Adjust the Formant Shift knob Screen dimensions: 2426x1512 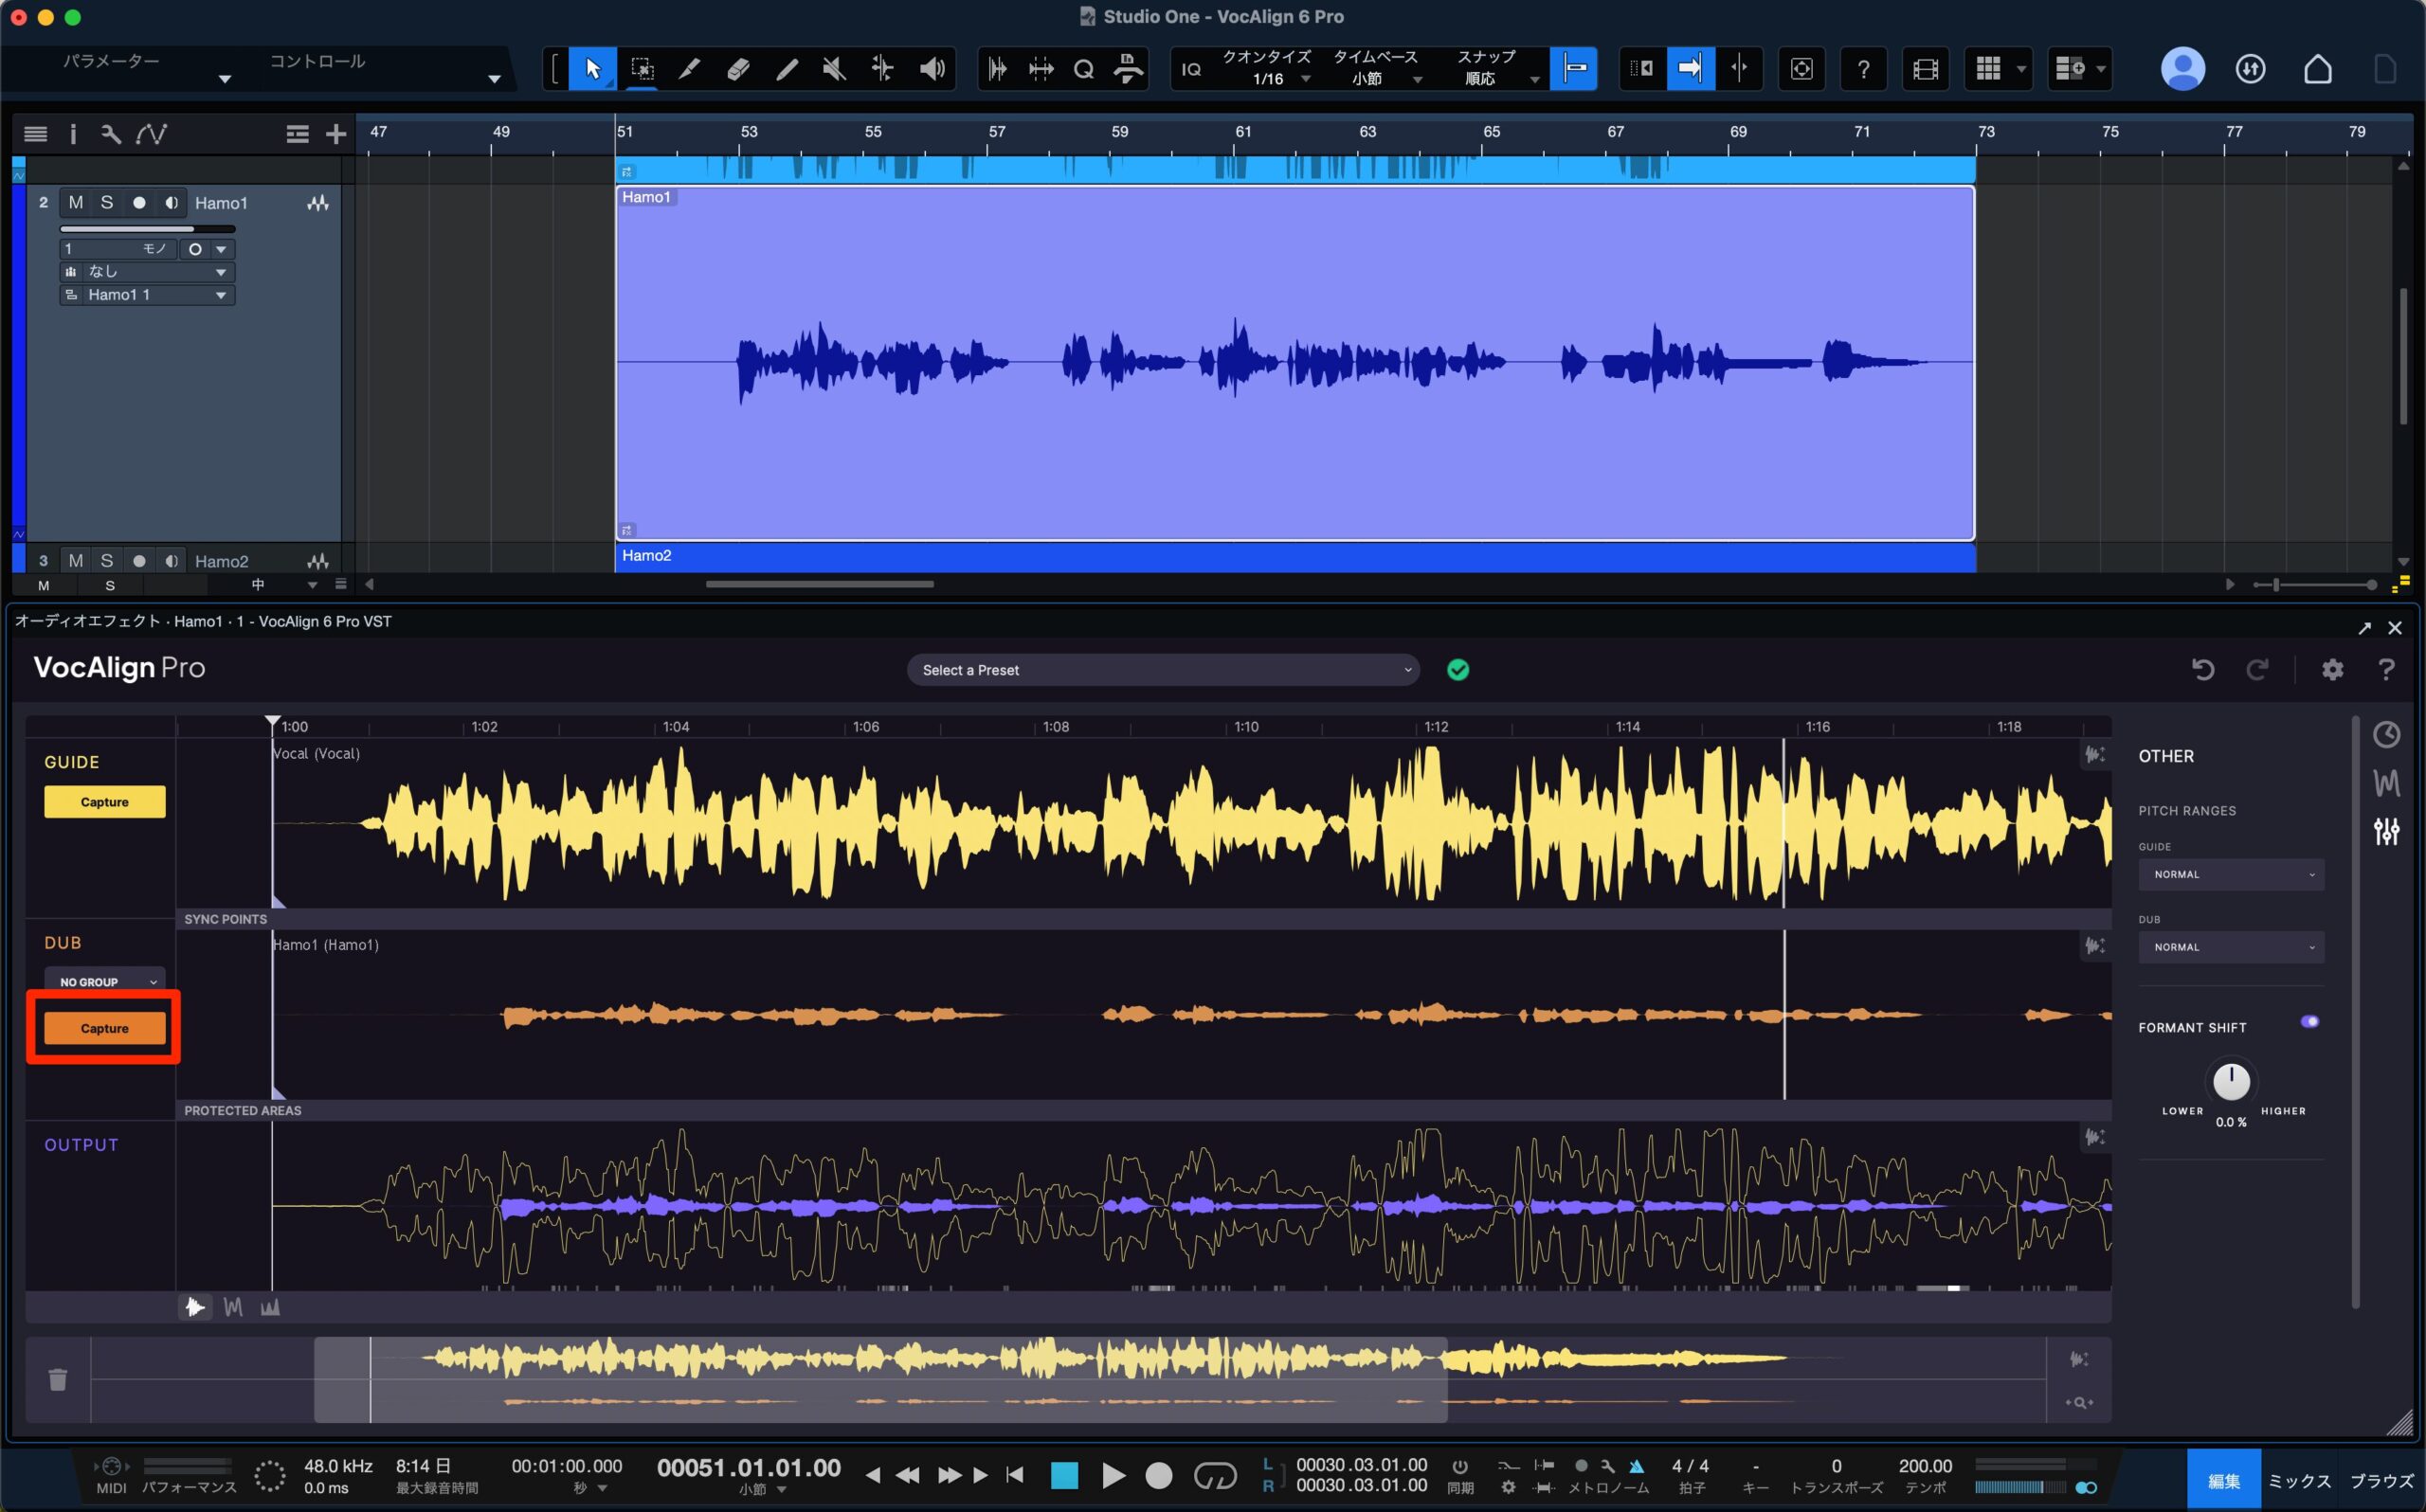[2231, 1081]
